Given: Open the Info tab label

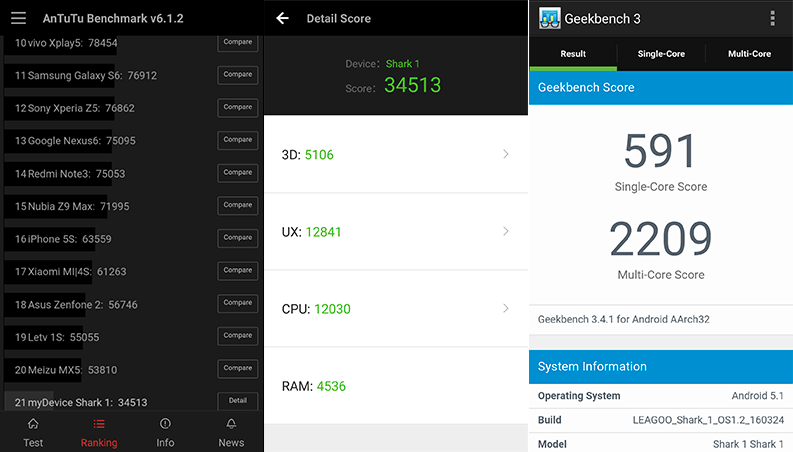Looking at the screenshot, I should [x=165, y=442].
